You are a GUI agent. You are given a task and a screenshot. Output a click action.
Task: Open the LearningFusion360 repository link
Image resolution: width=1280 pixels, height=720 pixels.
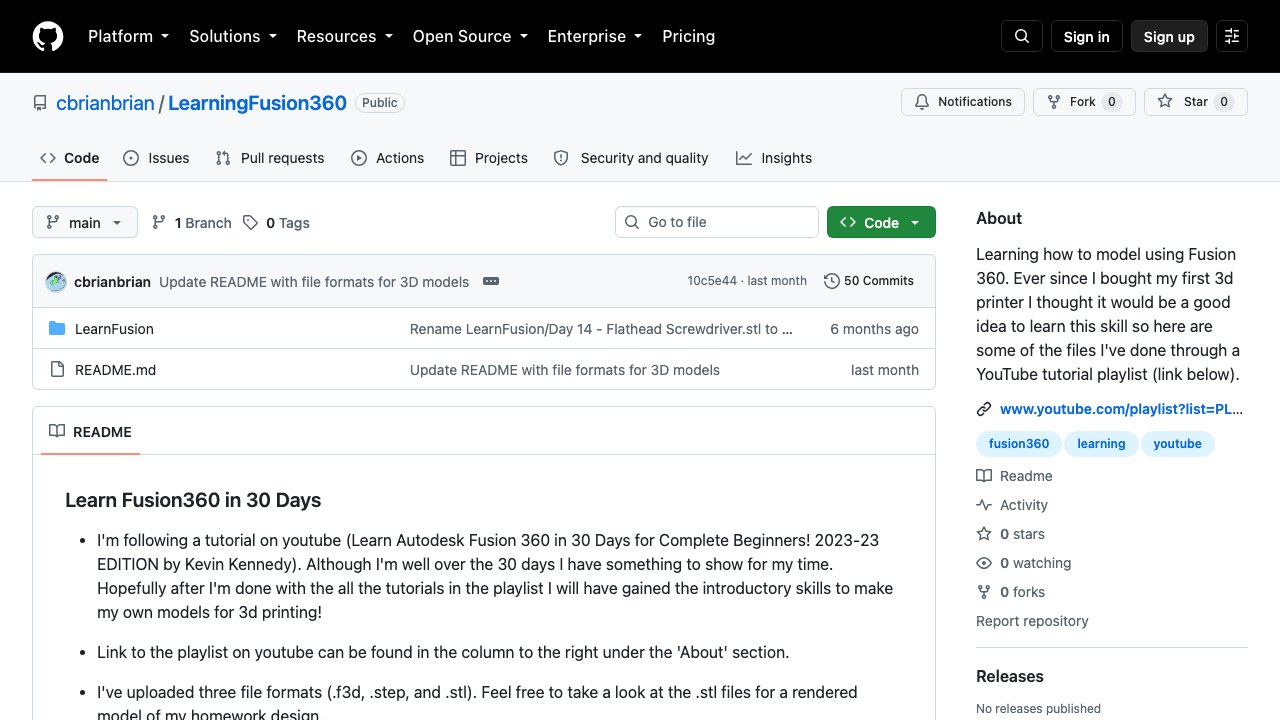pos(257,103)
